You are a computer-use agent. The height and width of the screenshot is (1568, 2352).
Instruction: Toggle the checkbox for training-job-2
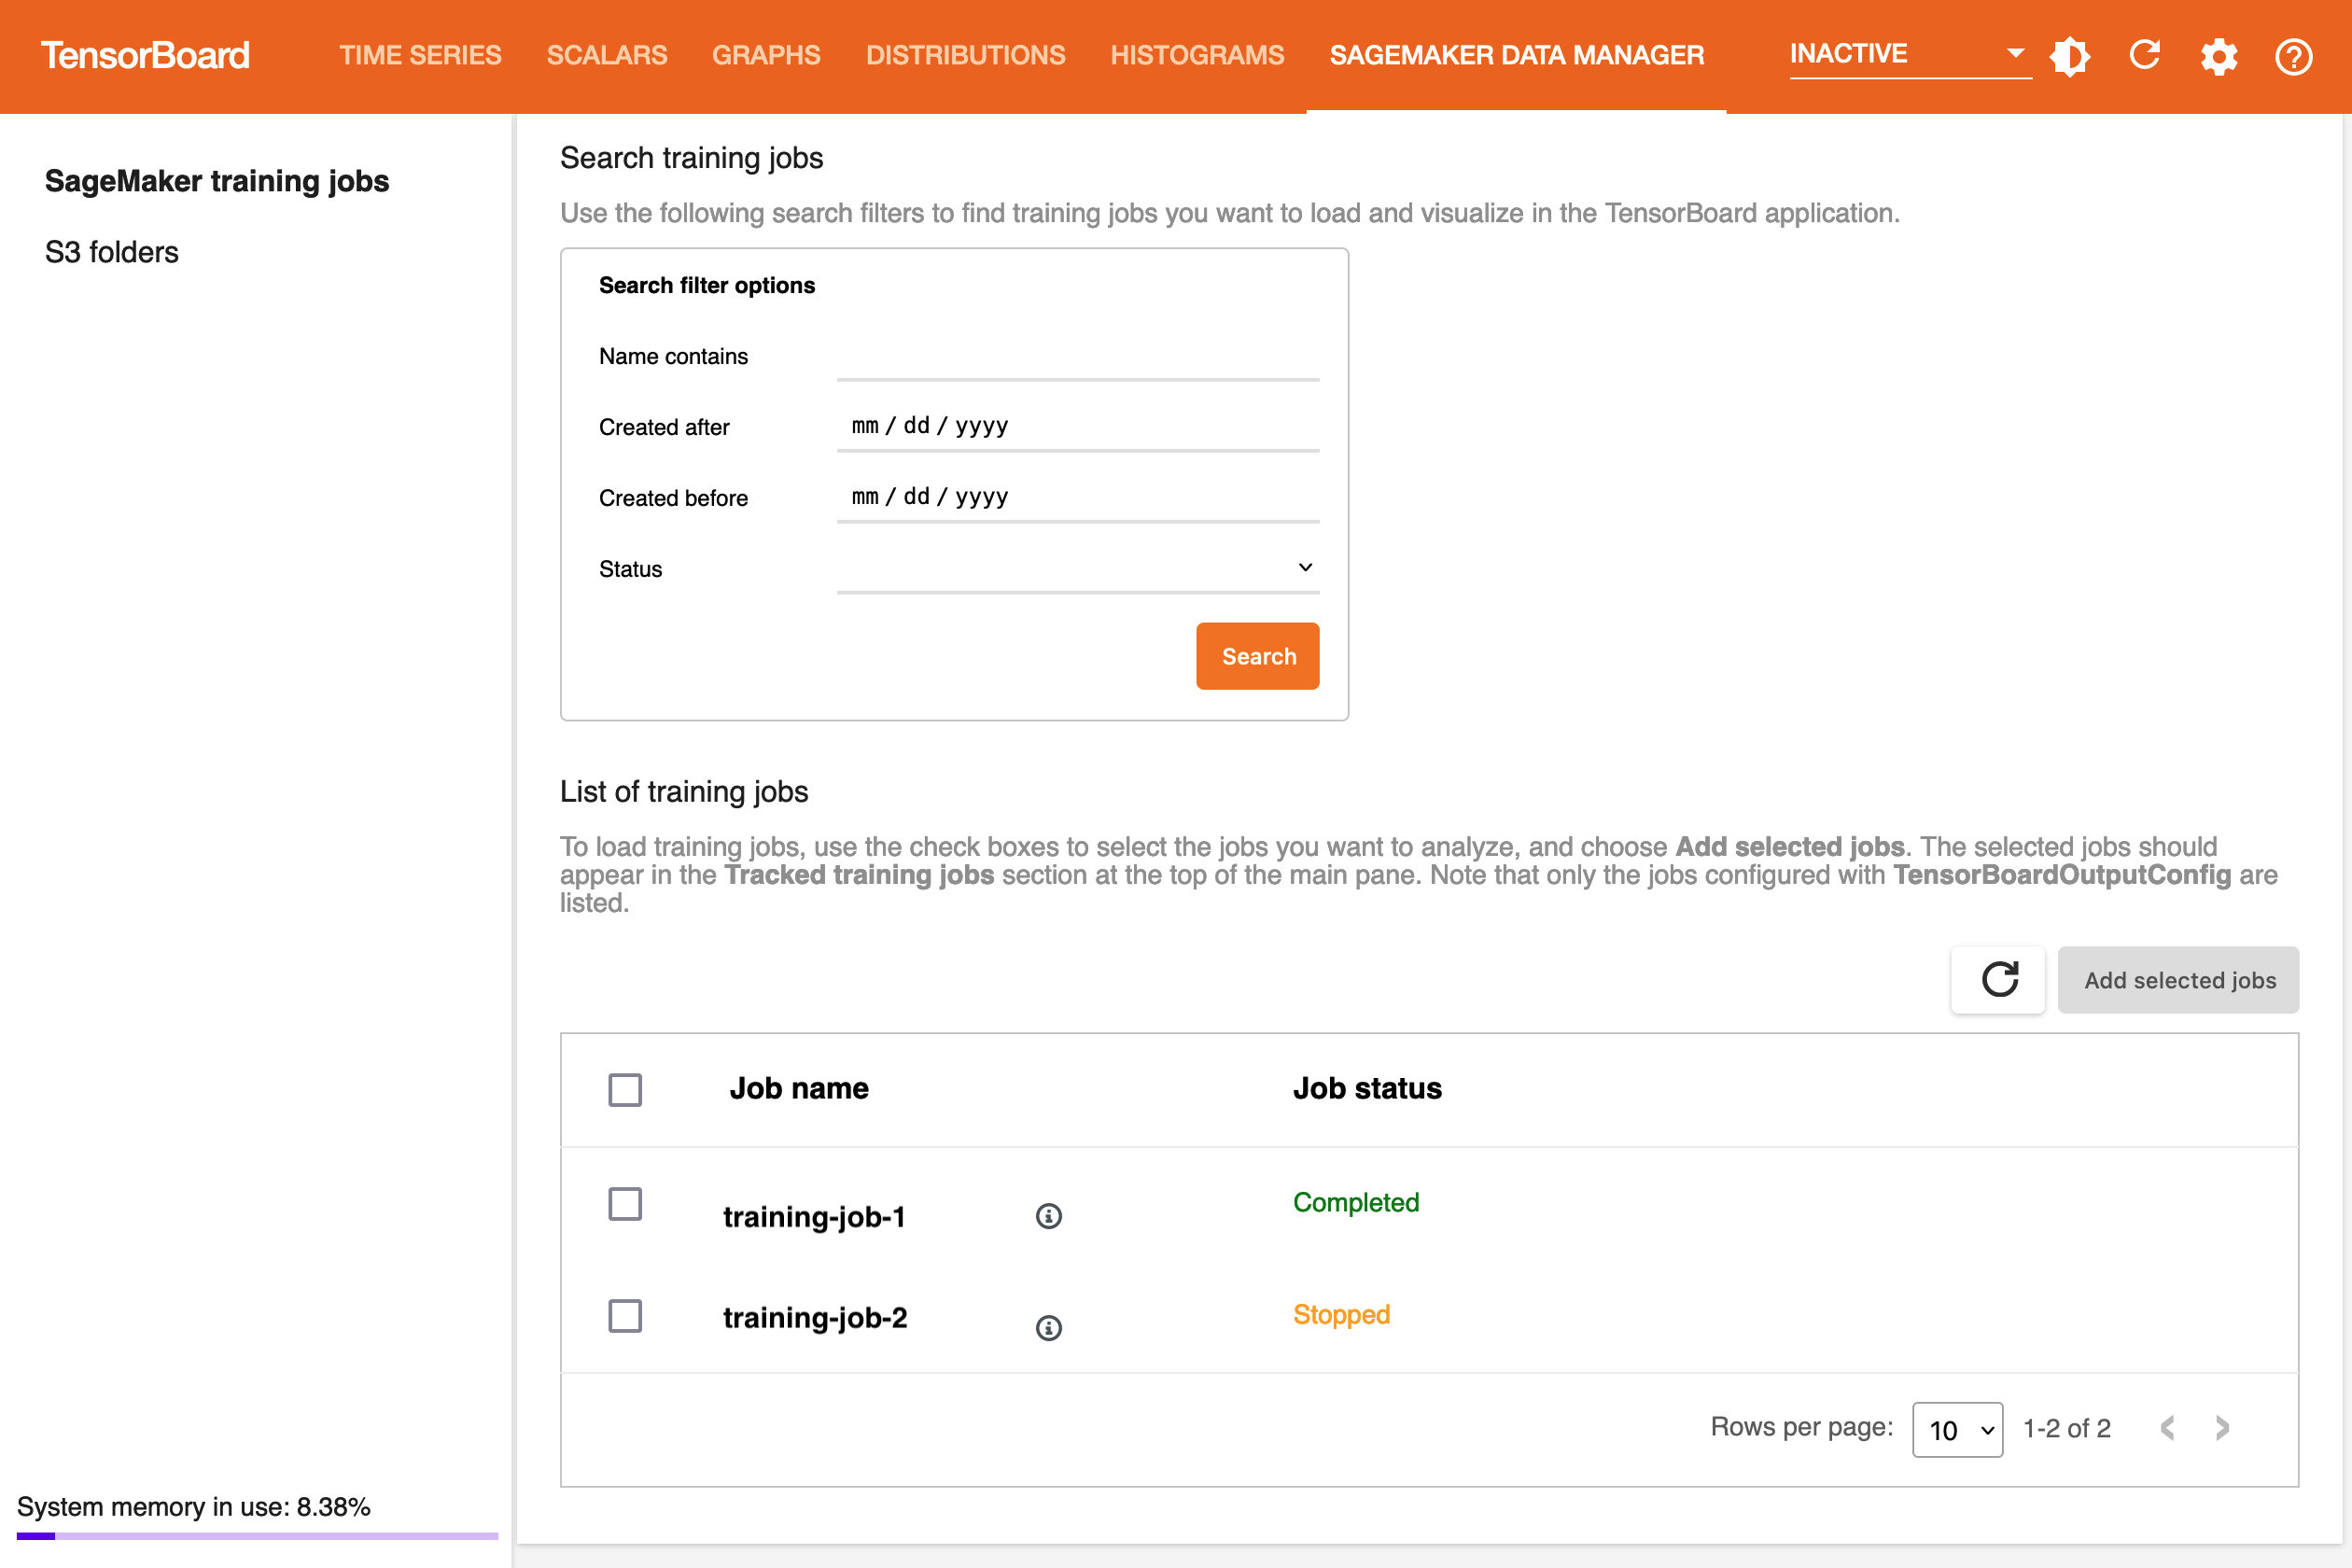[x=624, y=1314]
